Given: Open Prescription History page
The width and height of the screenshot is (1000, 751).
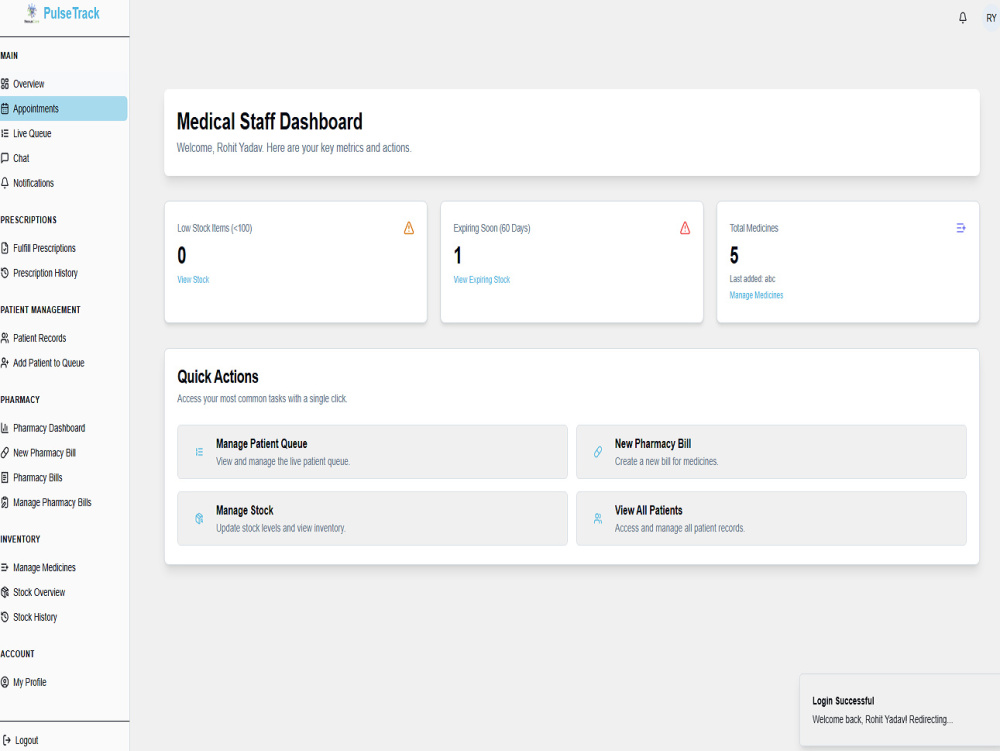Looking at the screenshot, I should (63, 273).
